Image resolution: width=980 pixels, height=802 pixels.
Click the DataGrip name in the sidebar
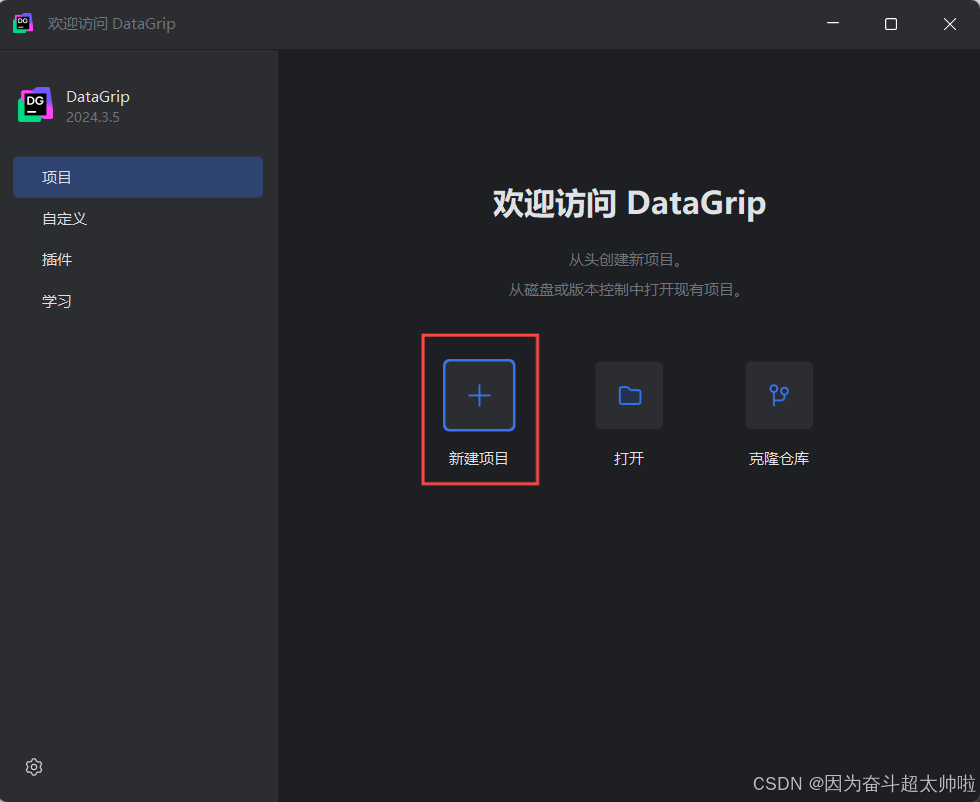pyautogui.click(x=98, y=97)
